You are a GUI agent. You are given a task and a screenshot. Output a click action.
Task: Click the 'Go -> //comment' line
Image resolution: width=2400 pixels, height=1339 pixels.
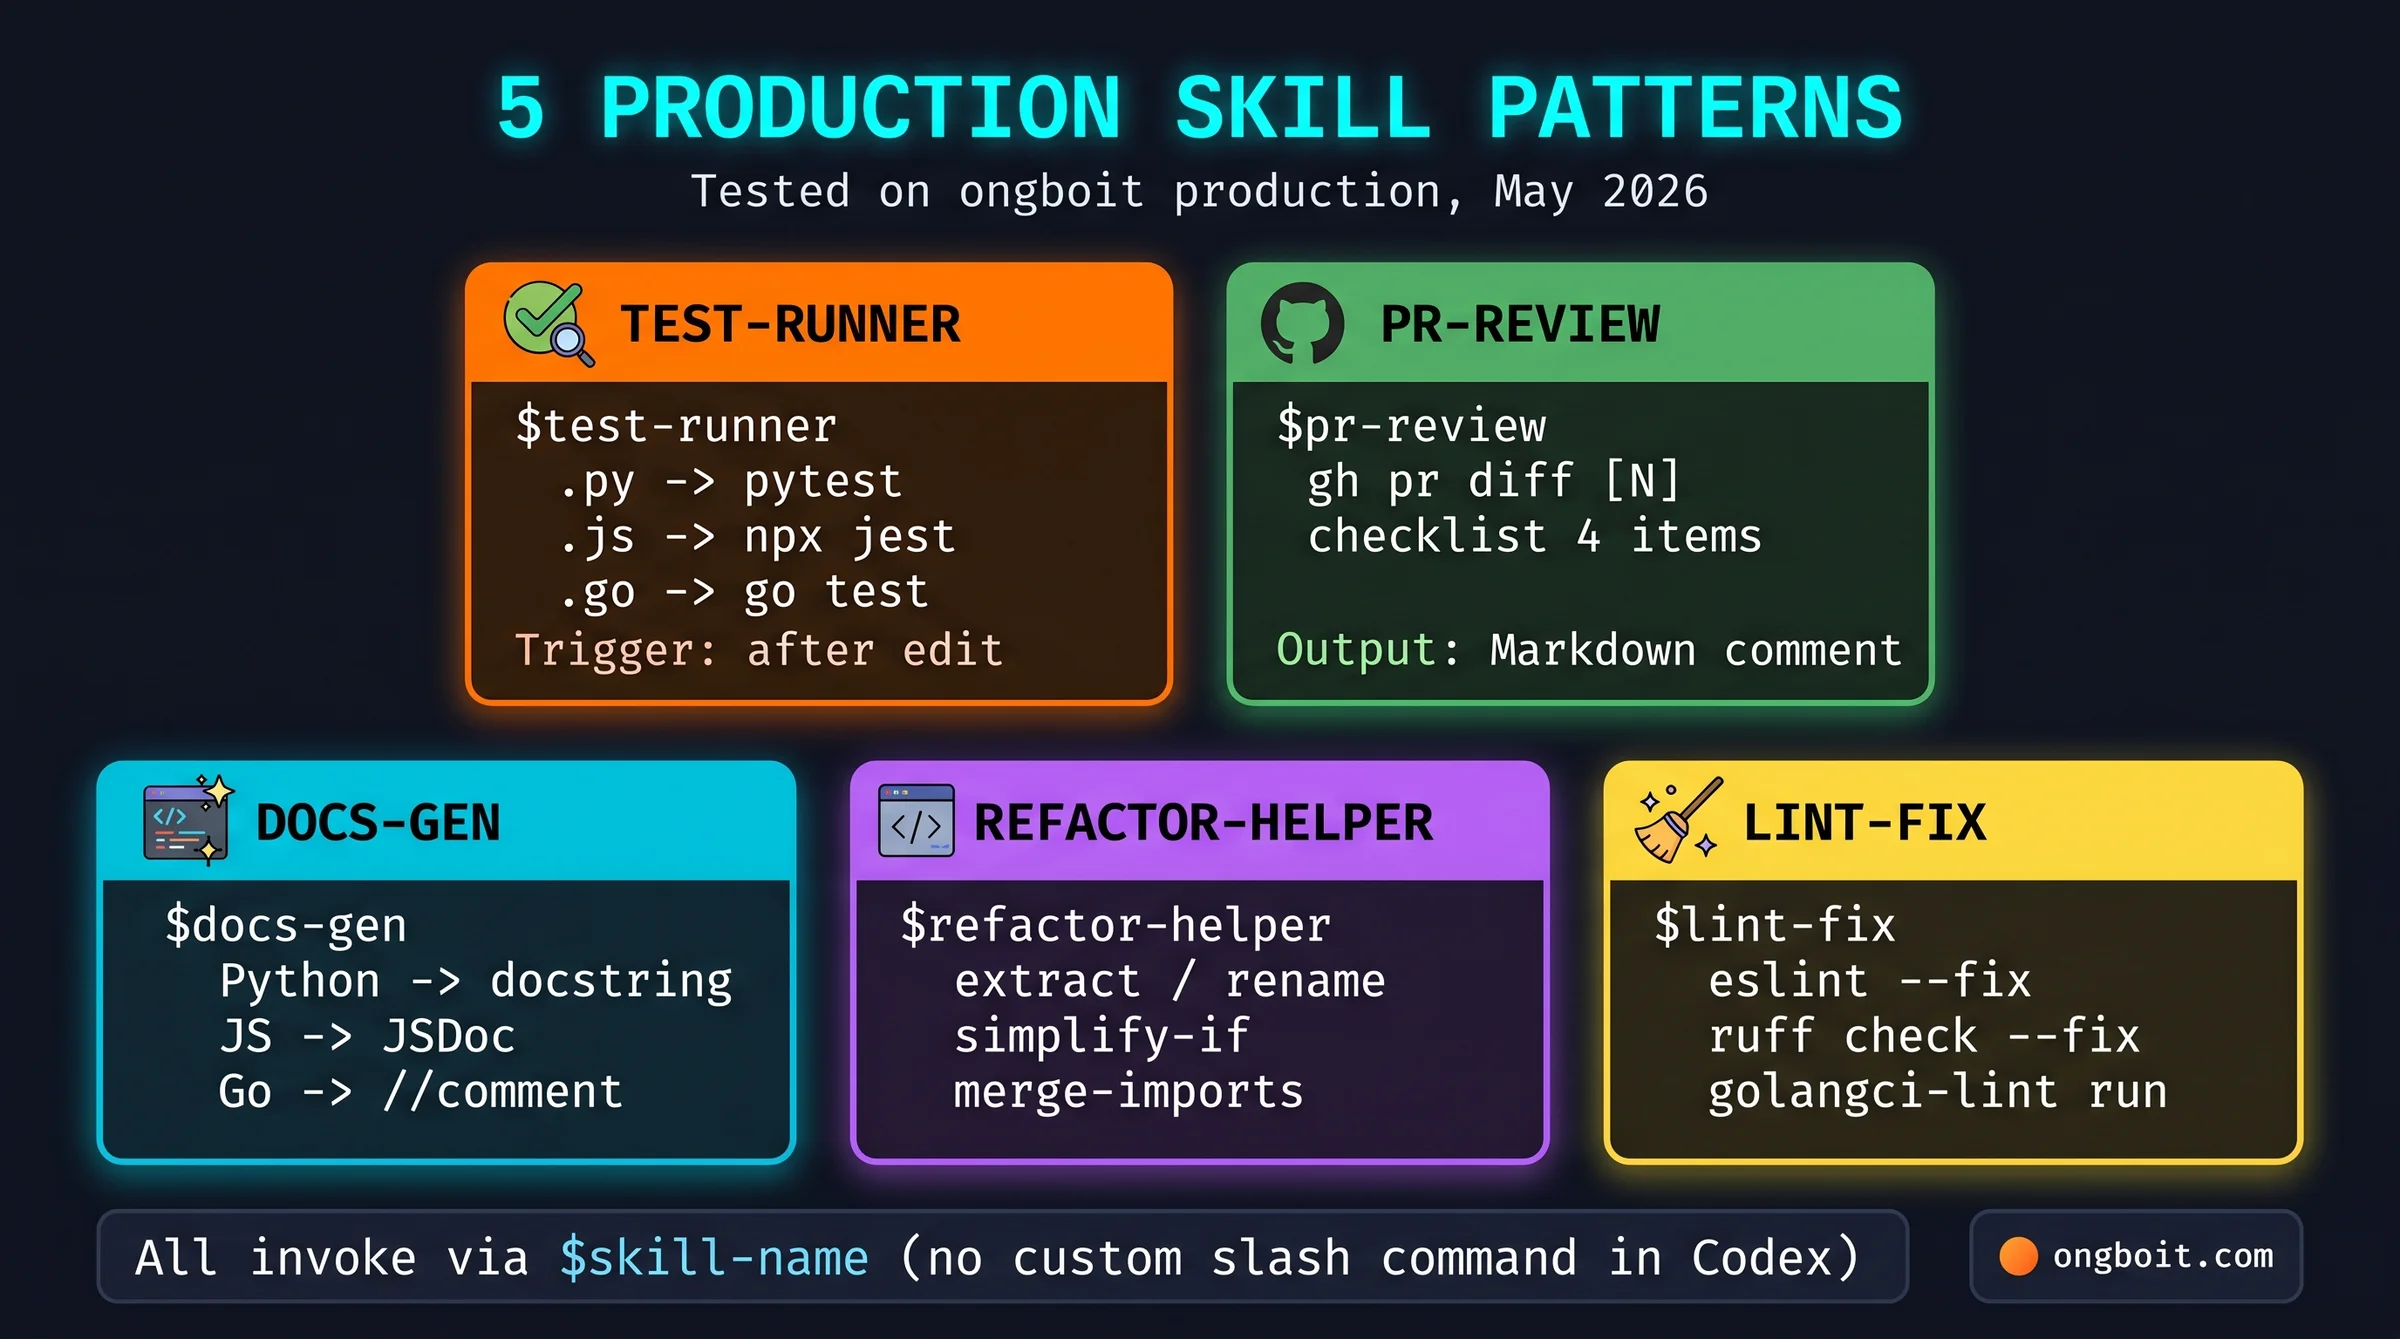click(x=421, y=1091)
